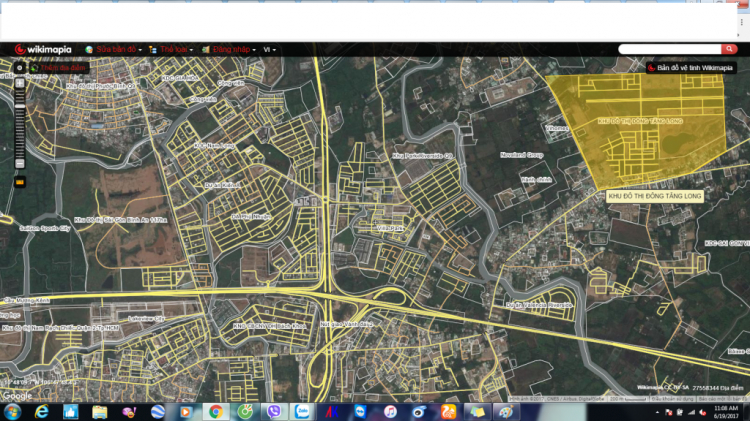Click the taskbar clock showing 11:08 AM
The width and height of the screenshot is (750, 421).
[726, 412]
